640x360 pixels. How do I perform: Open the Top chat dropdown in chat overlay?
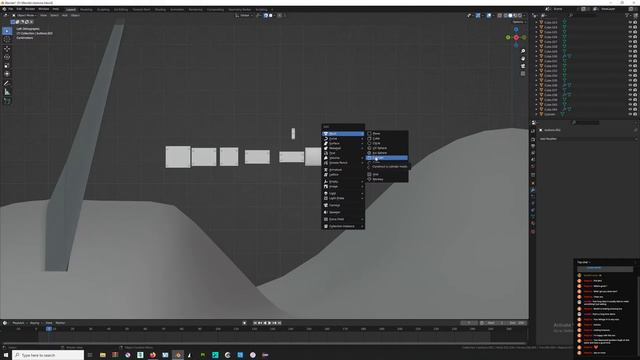pos(584,262)
